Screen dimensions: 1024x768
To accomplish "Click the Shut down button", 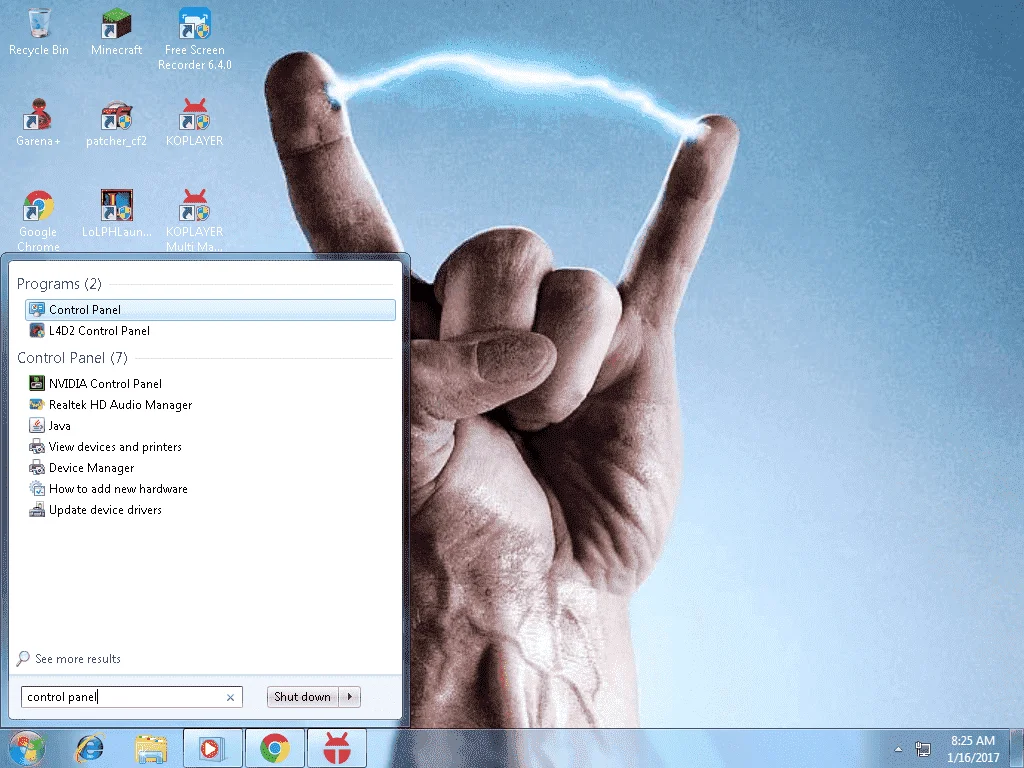I will coord(302,697).
